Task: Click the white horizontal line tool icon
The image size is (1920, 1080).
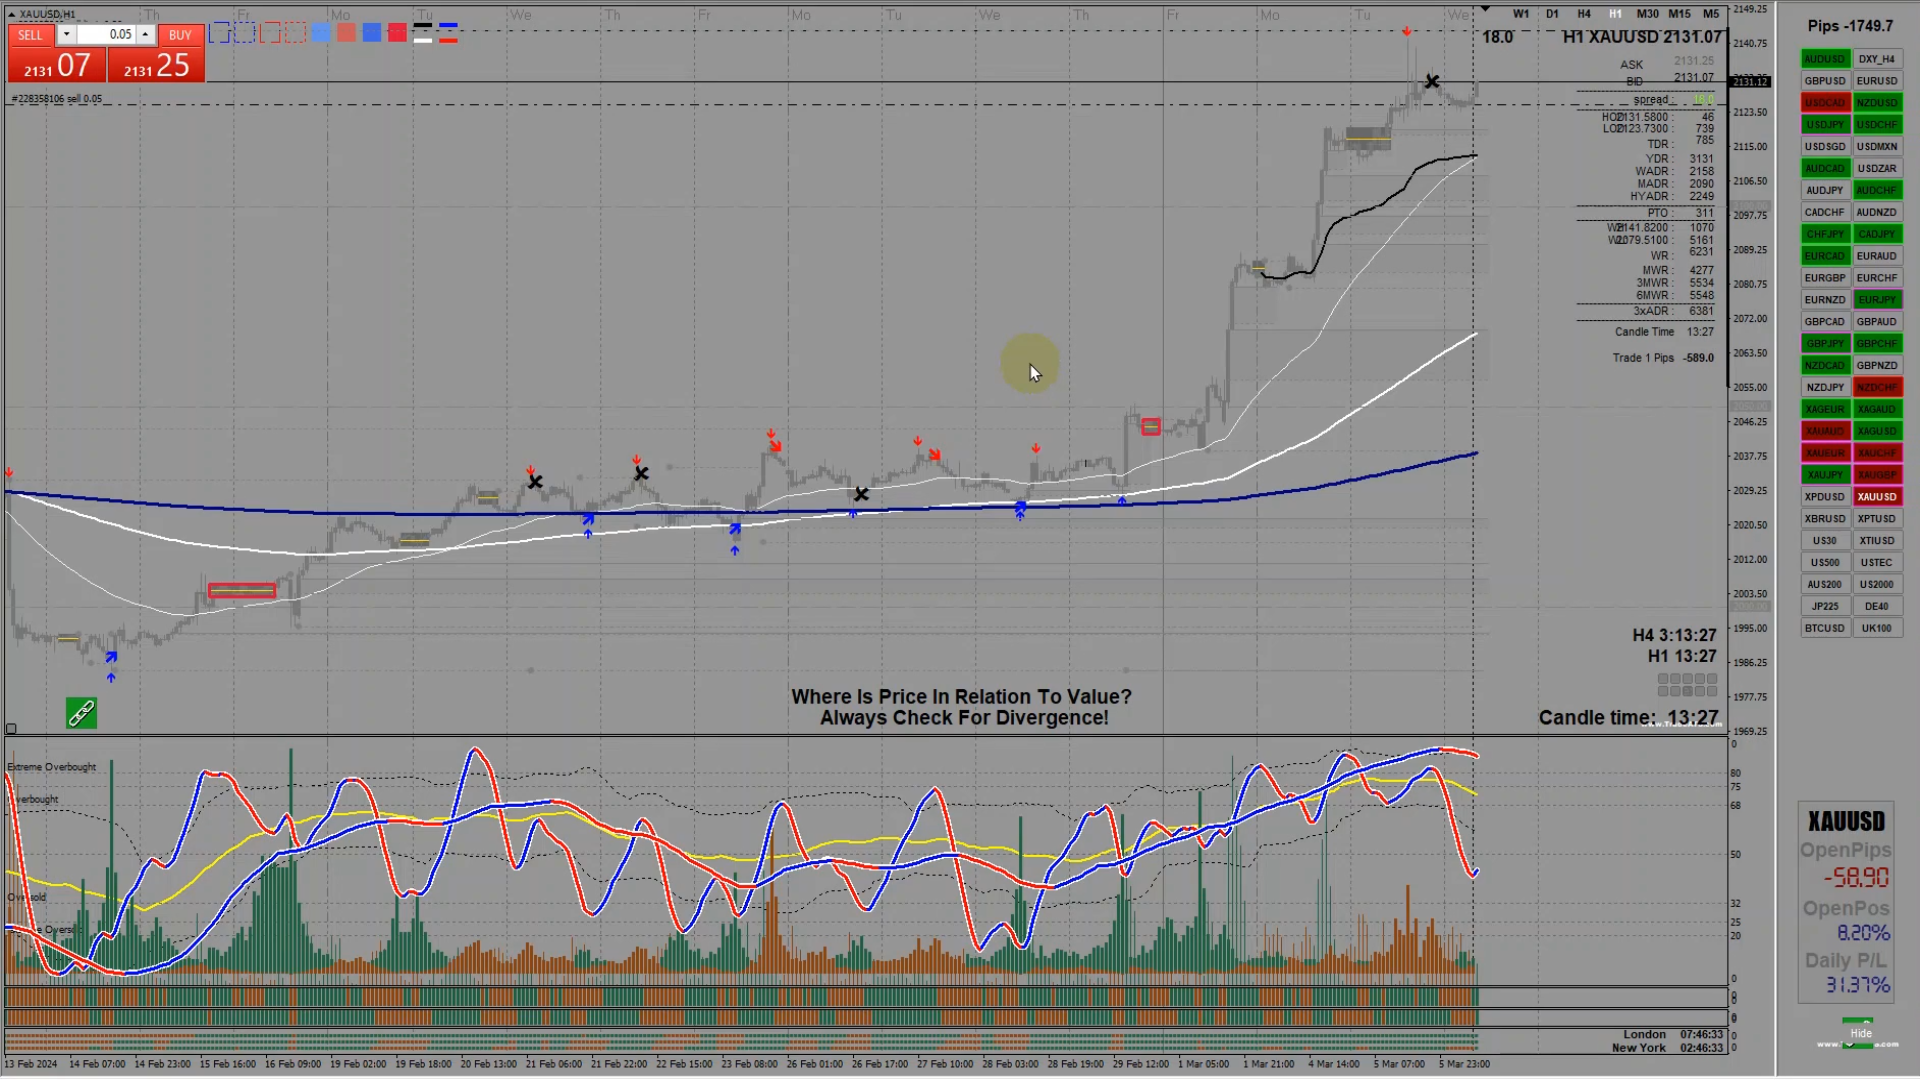Action: click(x=423, y=39)
